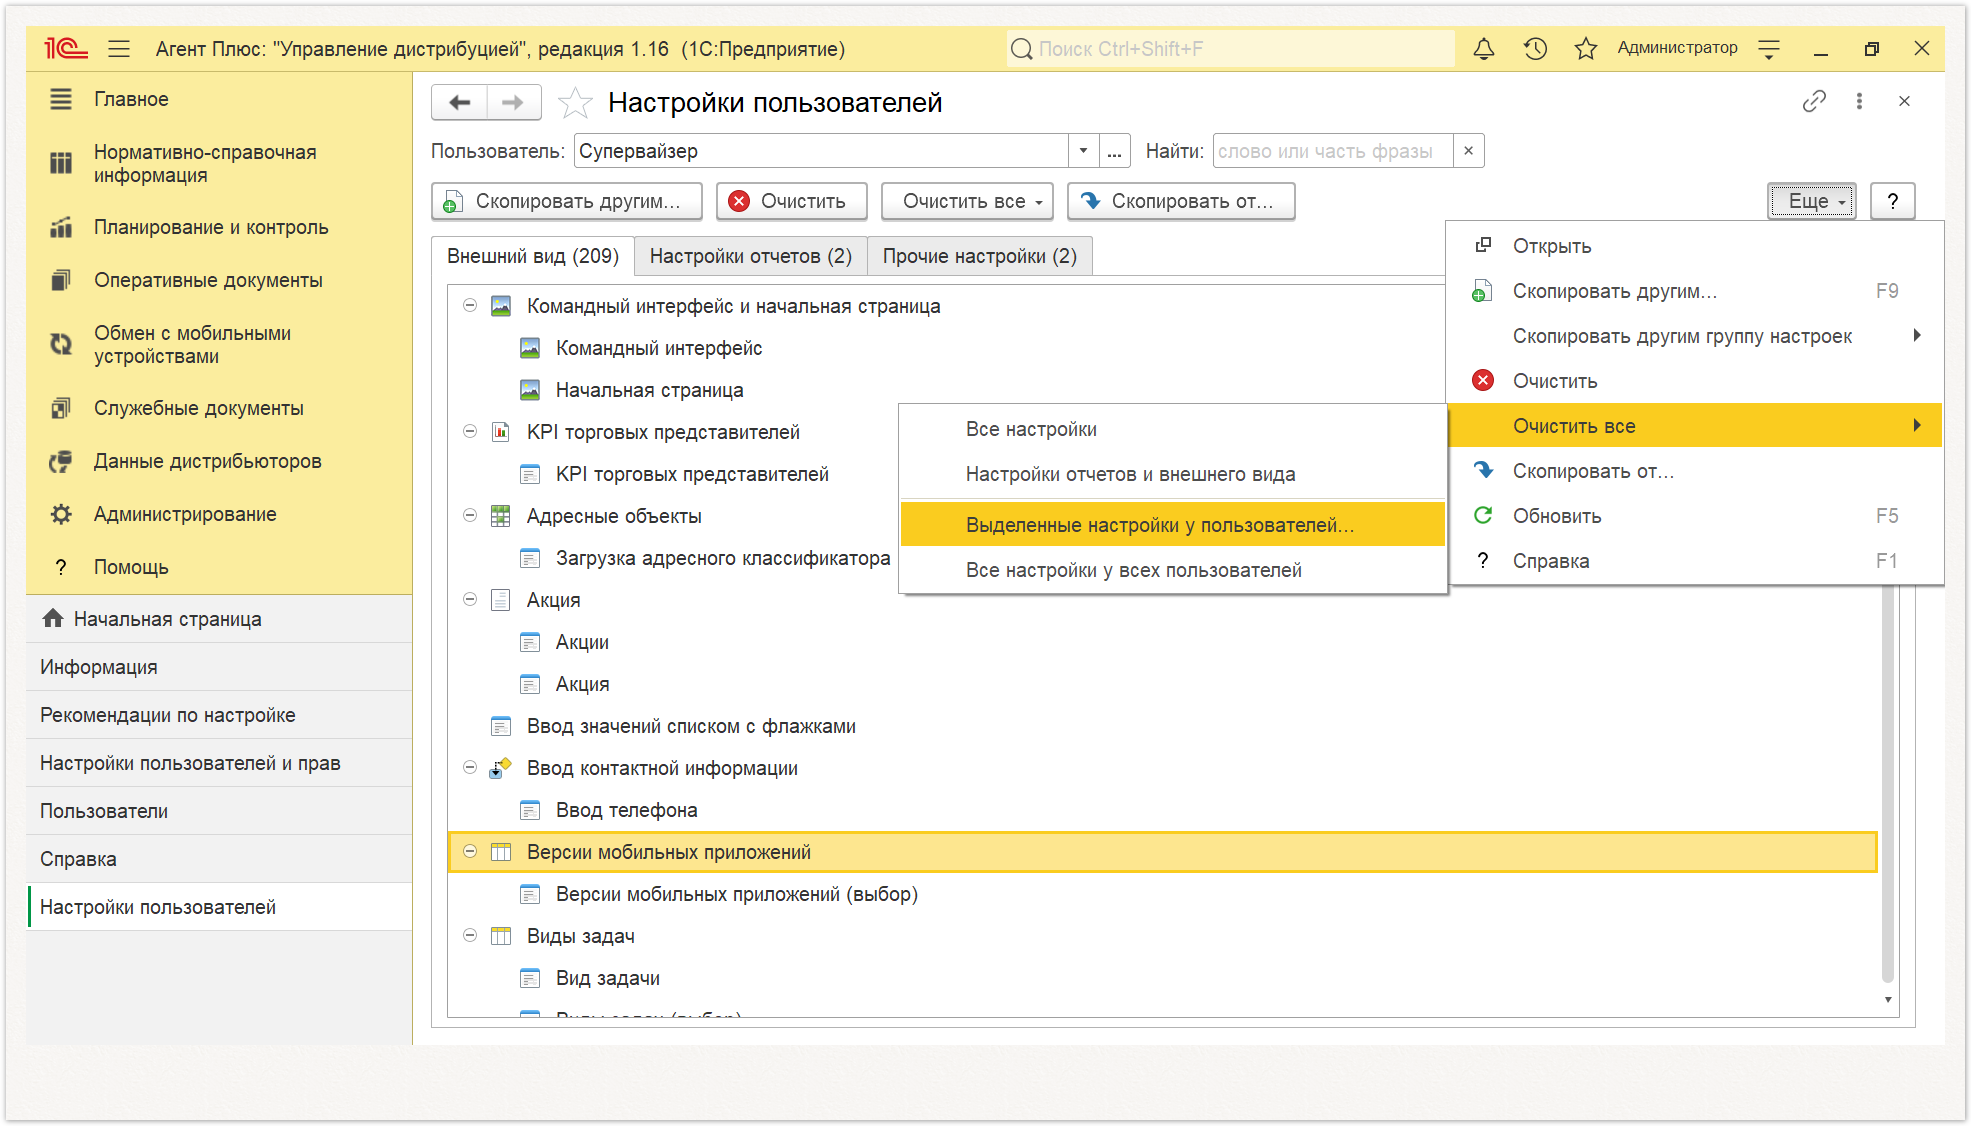Open favorites star in title bar
Screen dimensions: 1971x1126
[x=1586, y=49]
